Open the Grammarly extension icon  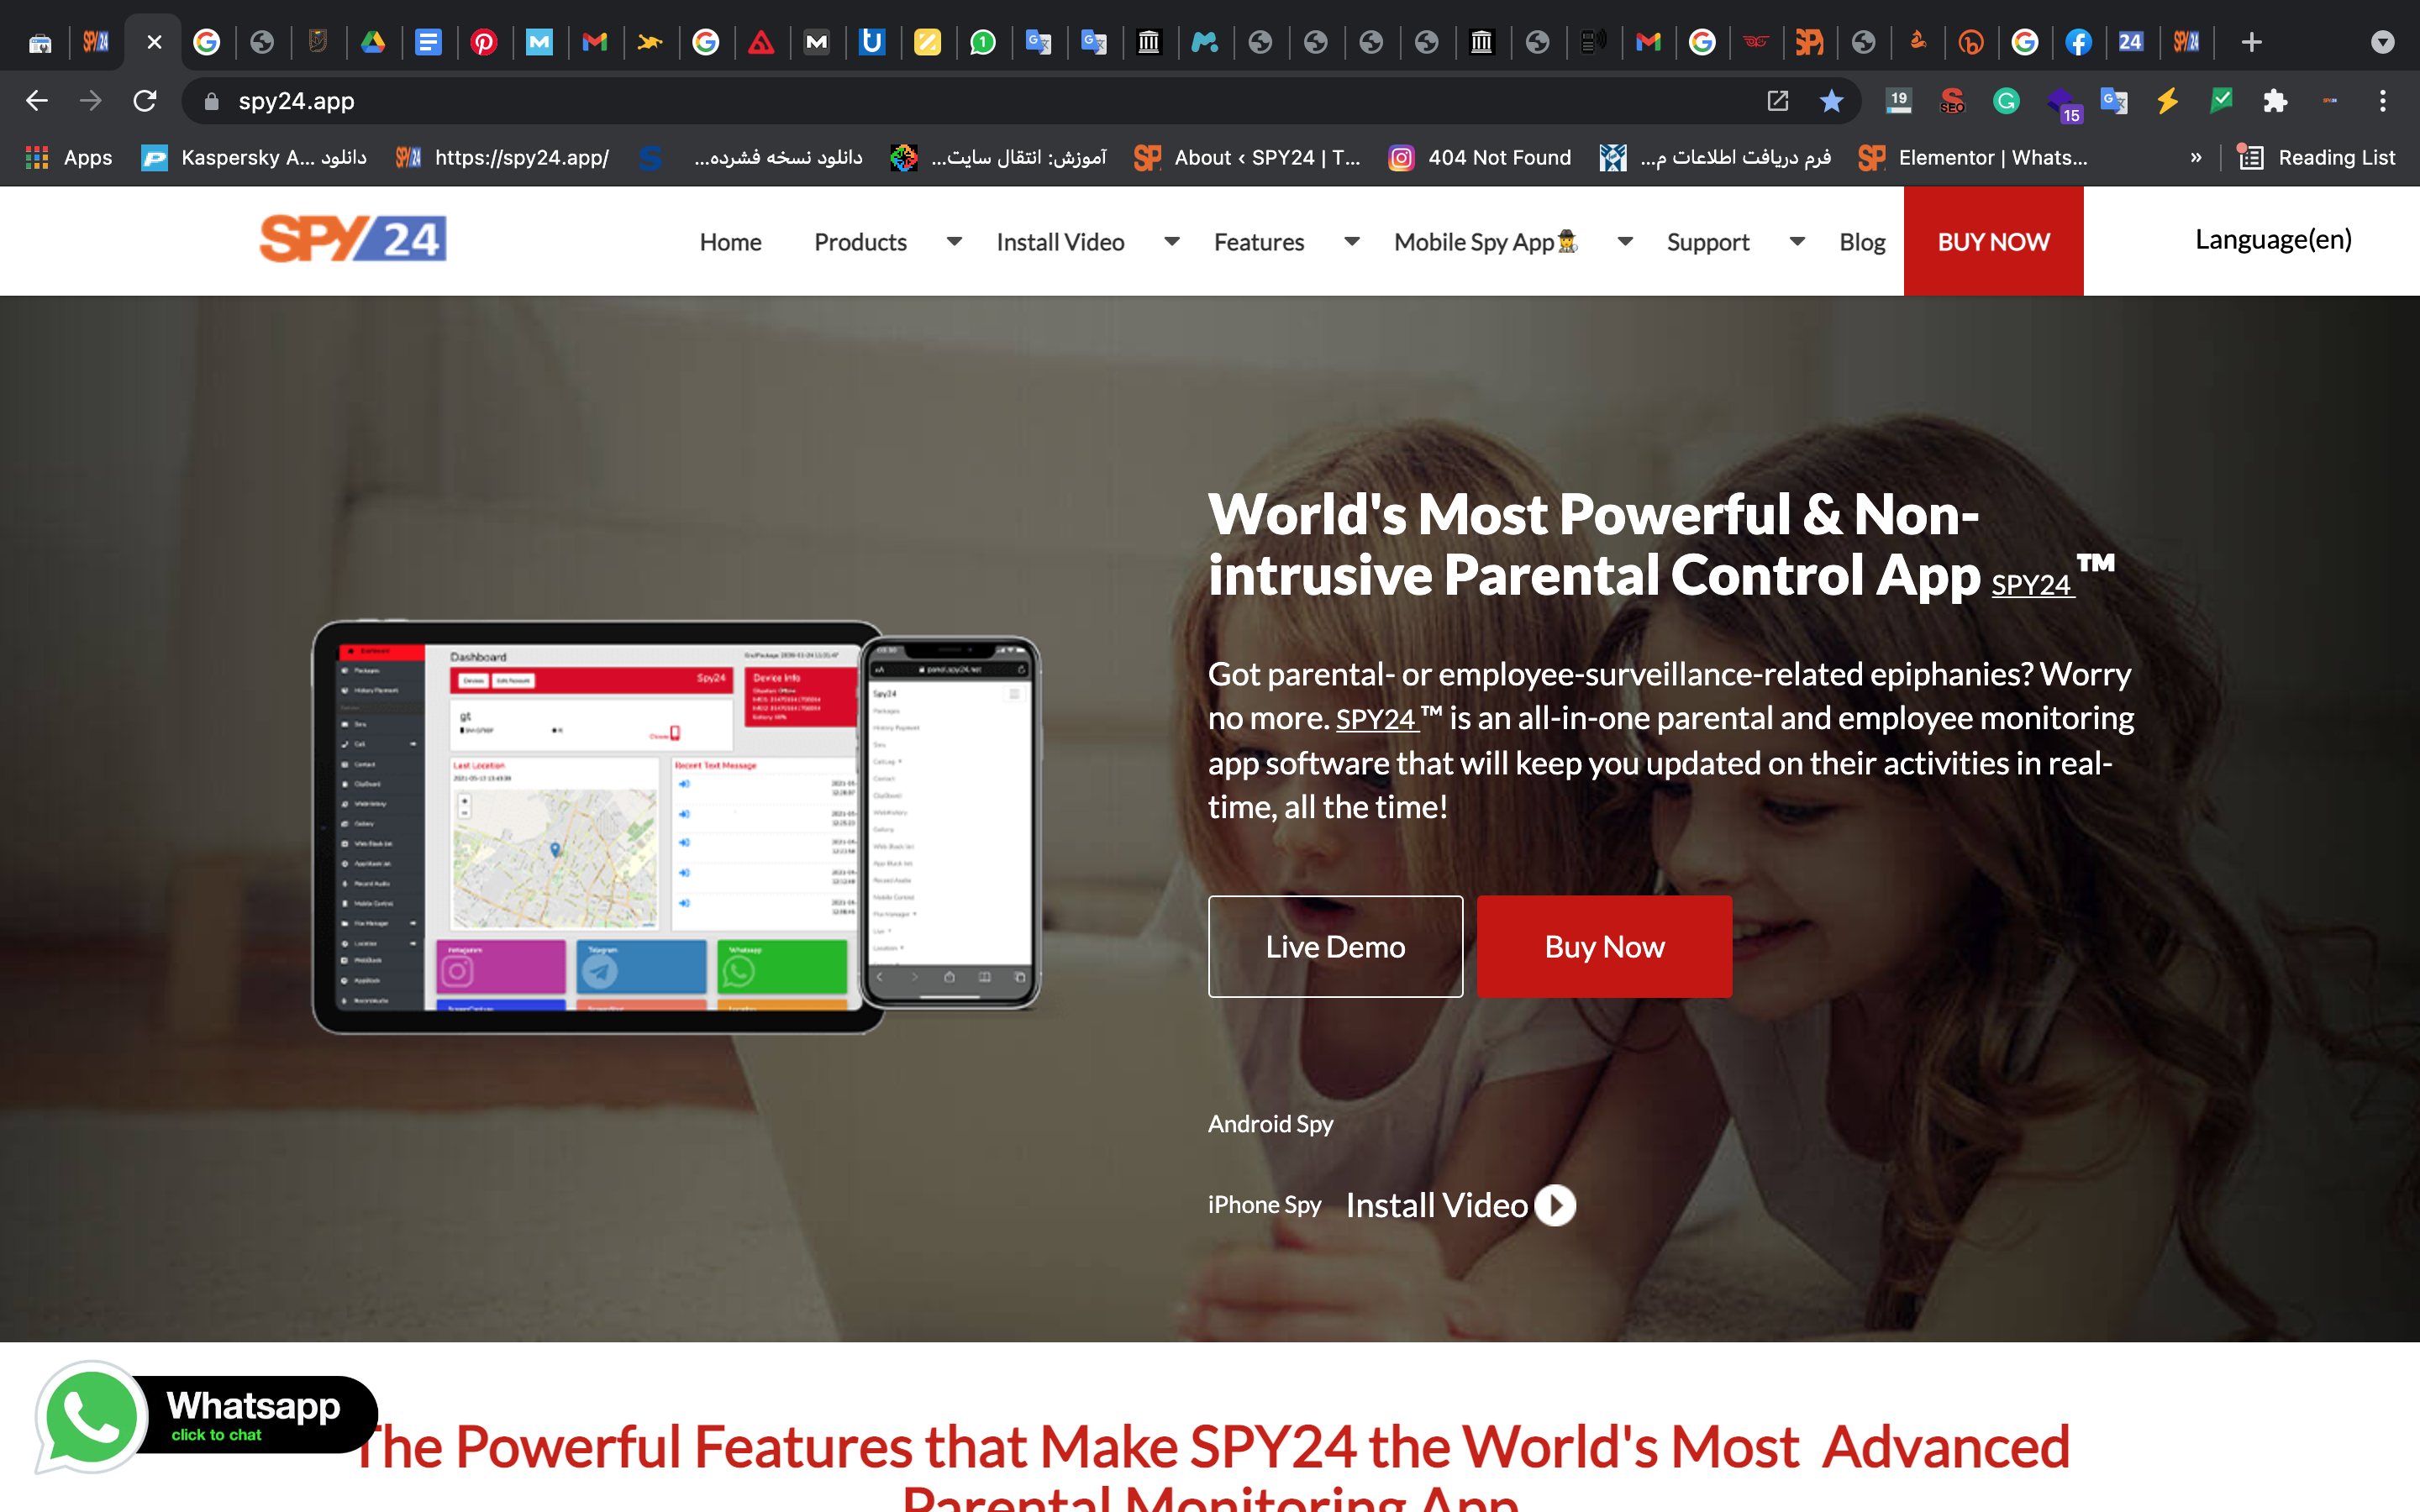pyautogui.click(x=2006, y=101)
